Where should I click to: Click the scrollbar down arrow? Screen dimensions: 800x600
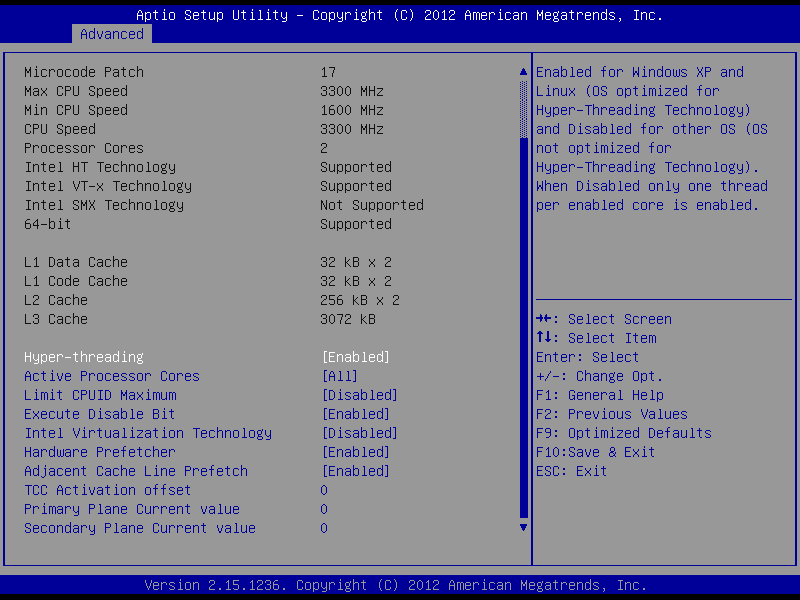(x=522, y=526)
